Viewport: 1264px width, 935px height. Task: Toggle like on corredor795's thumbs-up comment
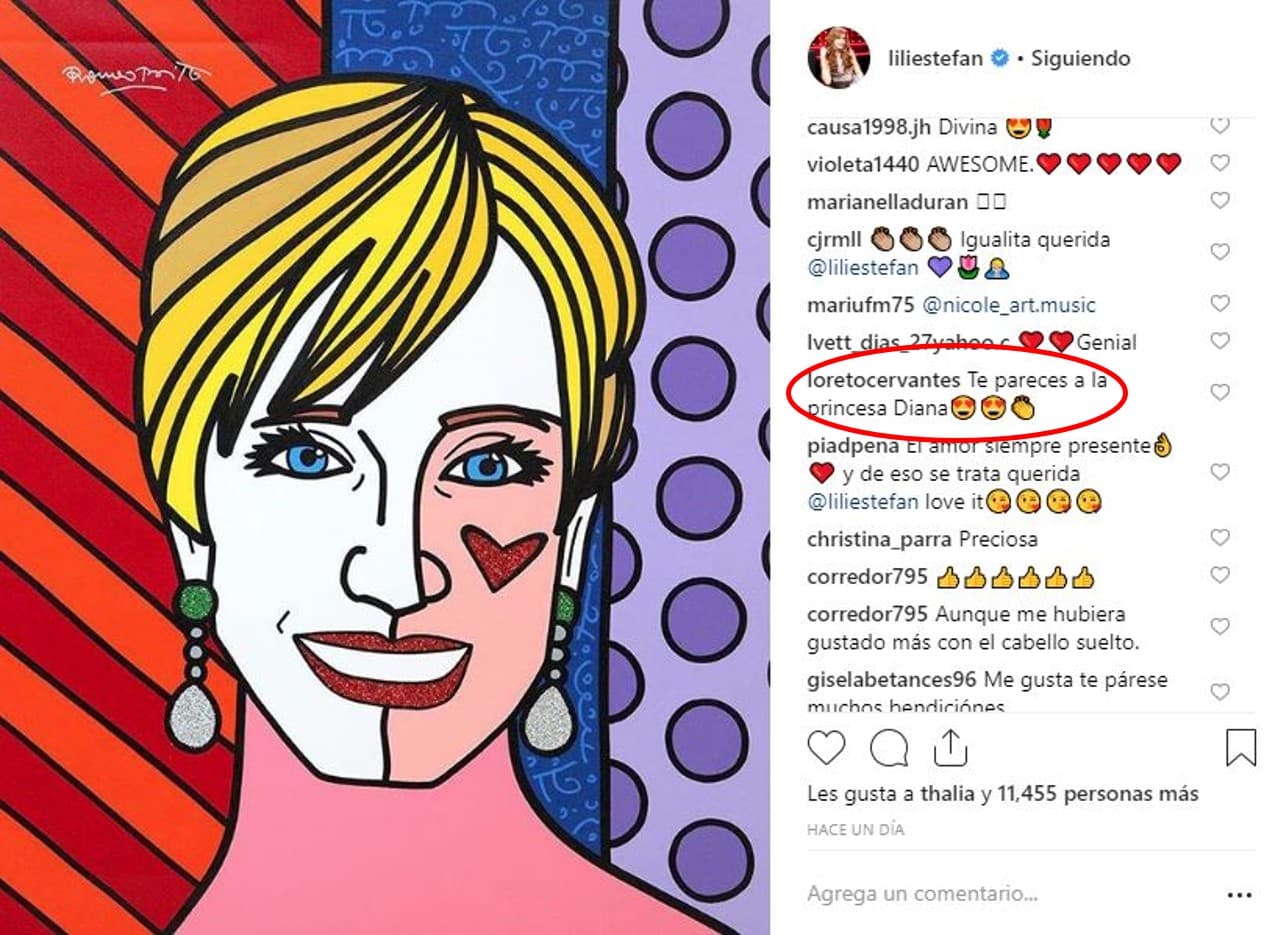(1218, 575)
